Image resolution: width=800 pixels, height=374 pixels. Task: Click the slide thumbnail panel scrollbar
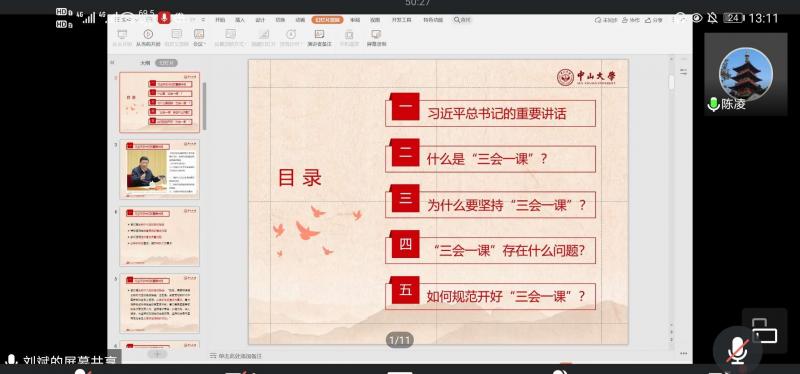click(204, 106)
